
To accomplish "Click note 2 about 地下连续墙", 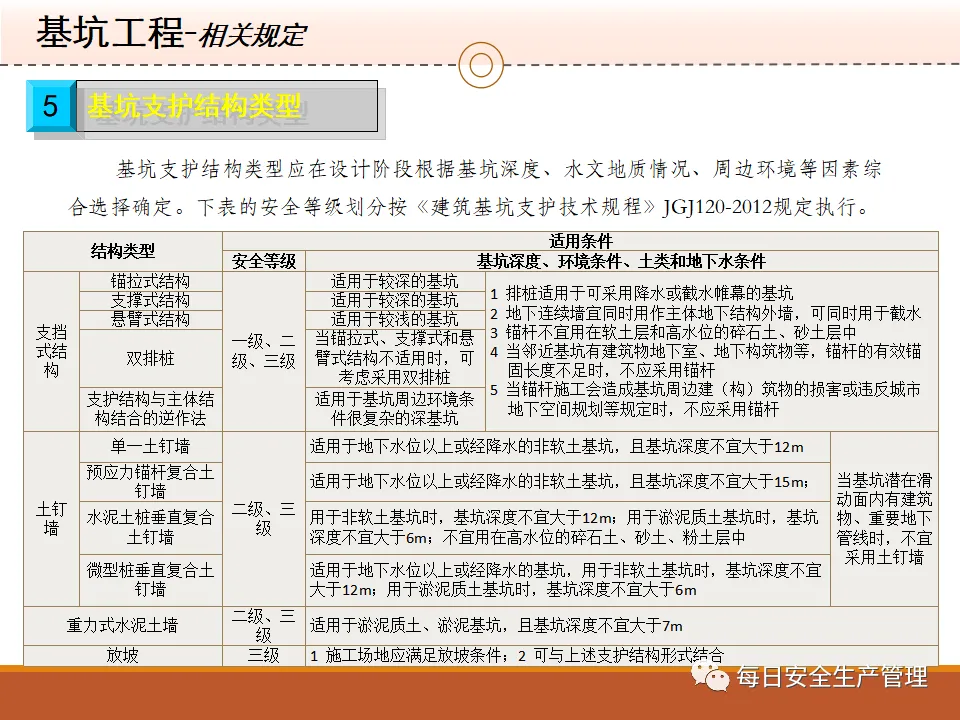I will tap(705, 313).
